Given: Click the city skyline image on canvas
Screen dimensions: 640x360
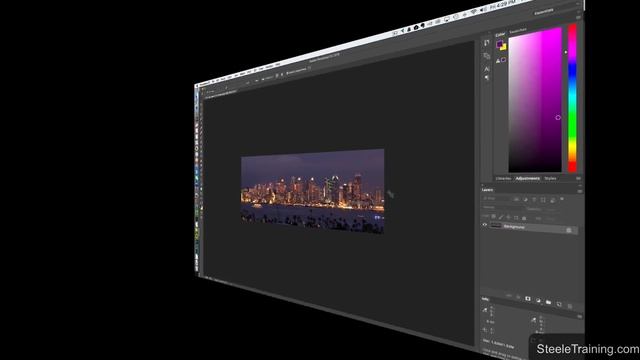Looking at the screenshot, I should (312, 191).
